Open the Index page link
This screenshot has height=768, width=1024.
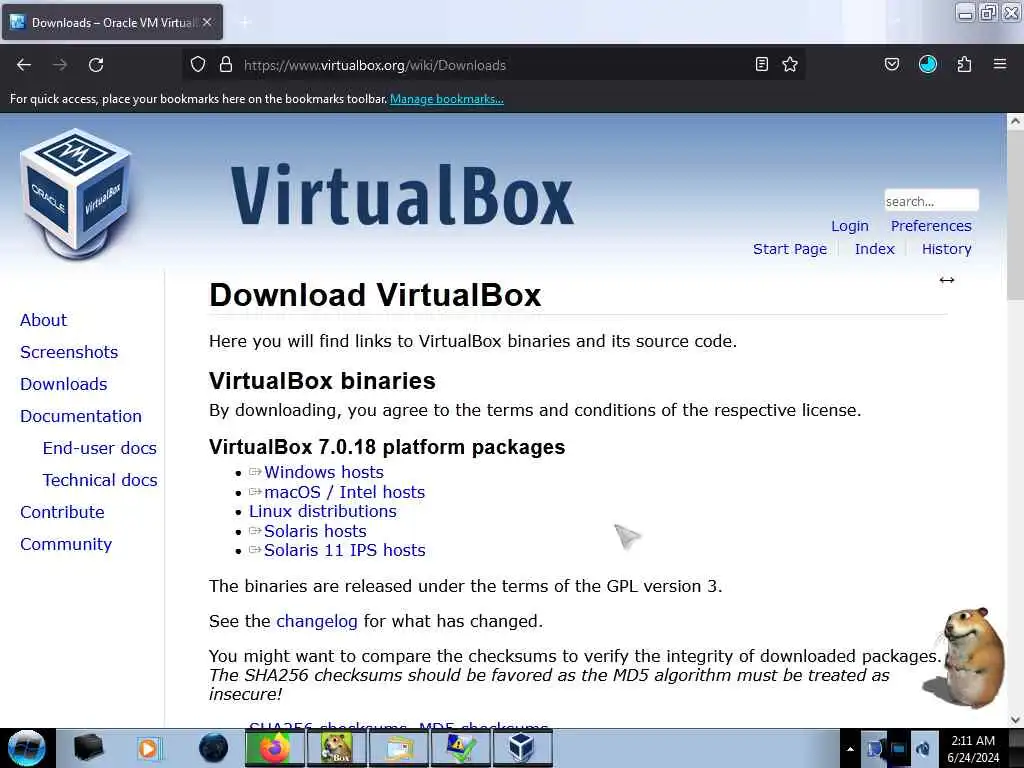click(x=874, y=249)
